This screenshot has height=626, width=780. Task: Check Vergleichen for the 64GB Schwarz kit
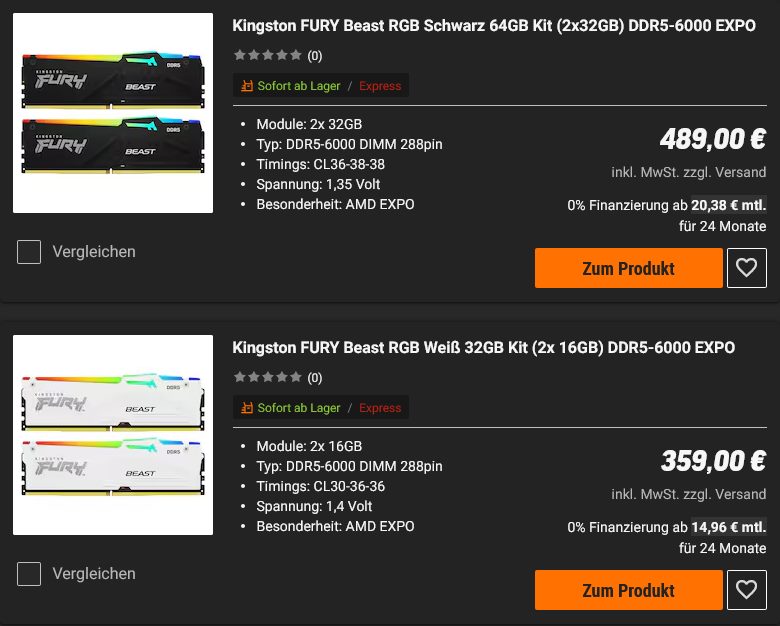pos(29,252)
